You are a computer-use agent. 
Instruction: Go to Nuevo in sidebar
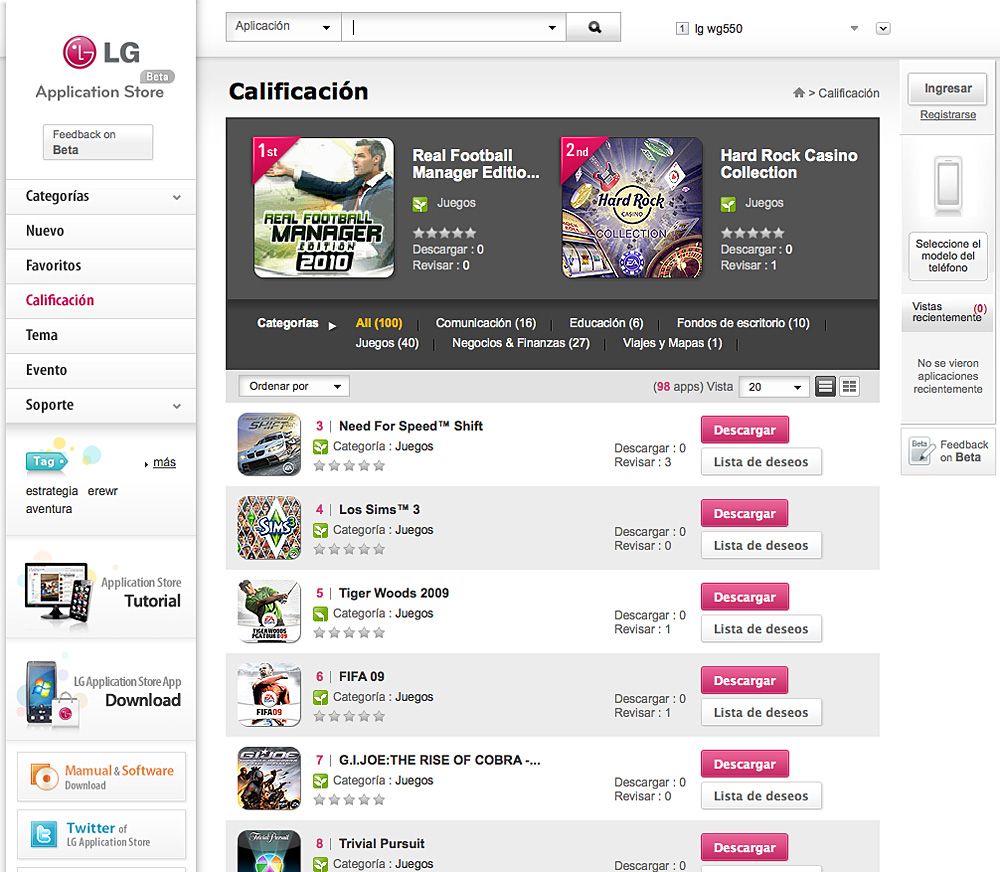(x=101, y=231)
